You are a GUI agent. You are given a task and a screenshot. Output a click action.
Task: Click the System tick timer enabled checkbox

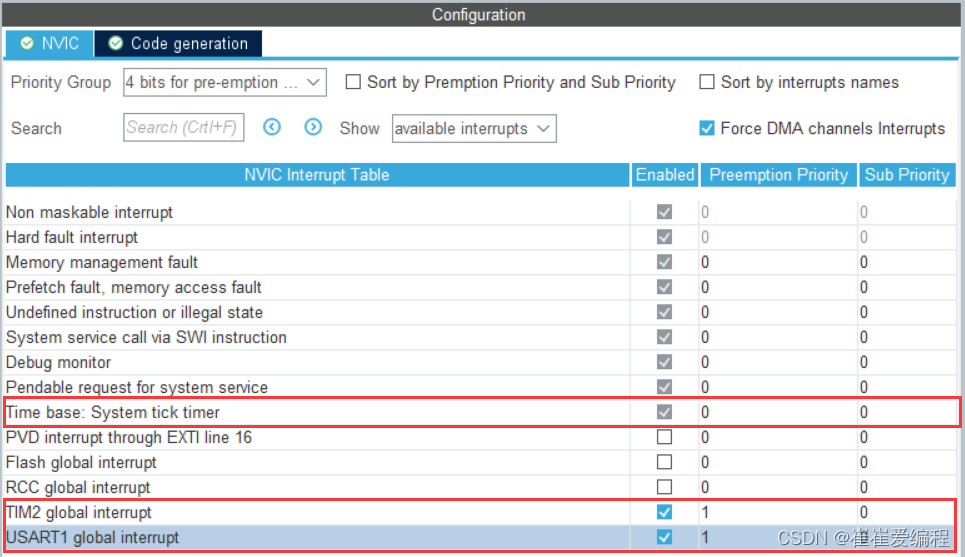click(x=664, y=412)
